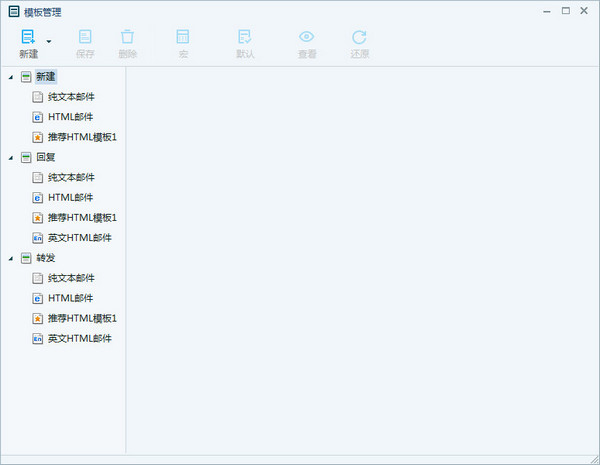
Task: Click the 保存 save toolbar icon
Action: 85,37
